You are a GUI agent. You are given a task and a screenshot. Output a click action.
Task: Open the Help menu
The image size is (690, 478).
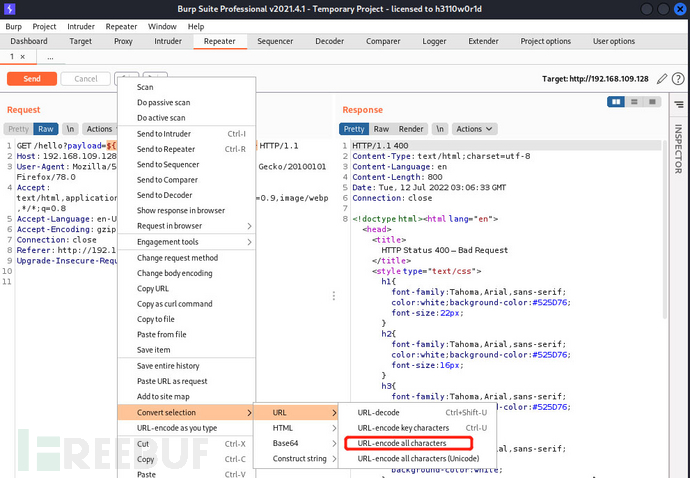click(x=196, y=27)
